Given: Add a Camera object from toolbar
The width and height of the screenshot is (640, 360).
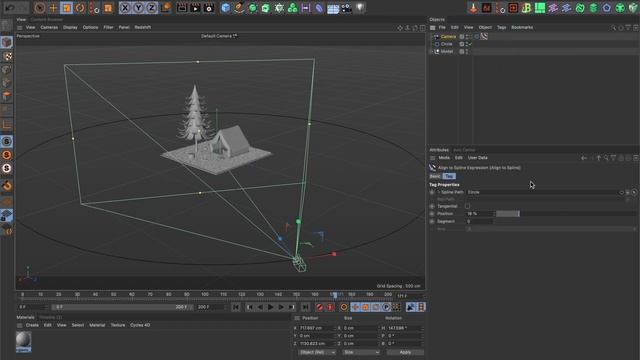Looking at the screenshot, I should point(347,8).
